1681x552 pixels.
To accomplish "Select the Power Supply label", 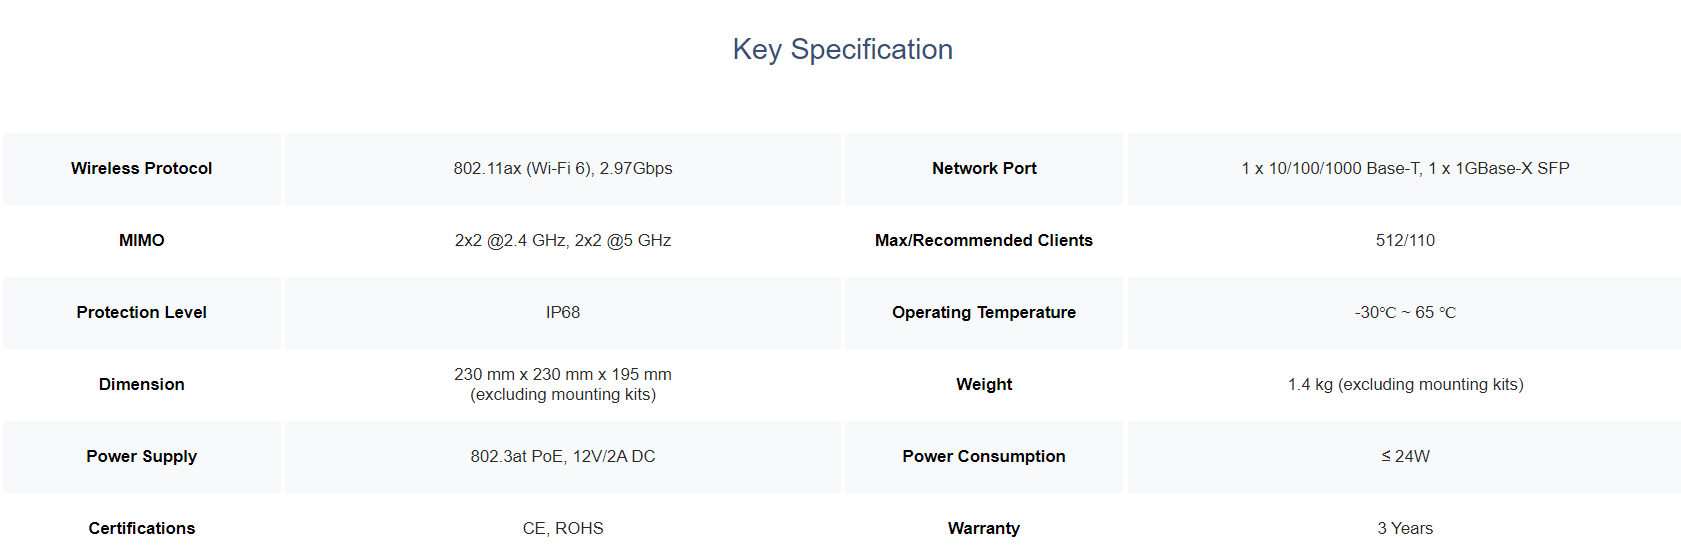I will tap(142, 456).
